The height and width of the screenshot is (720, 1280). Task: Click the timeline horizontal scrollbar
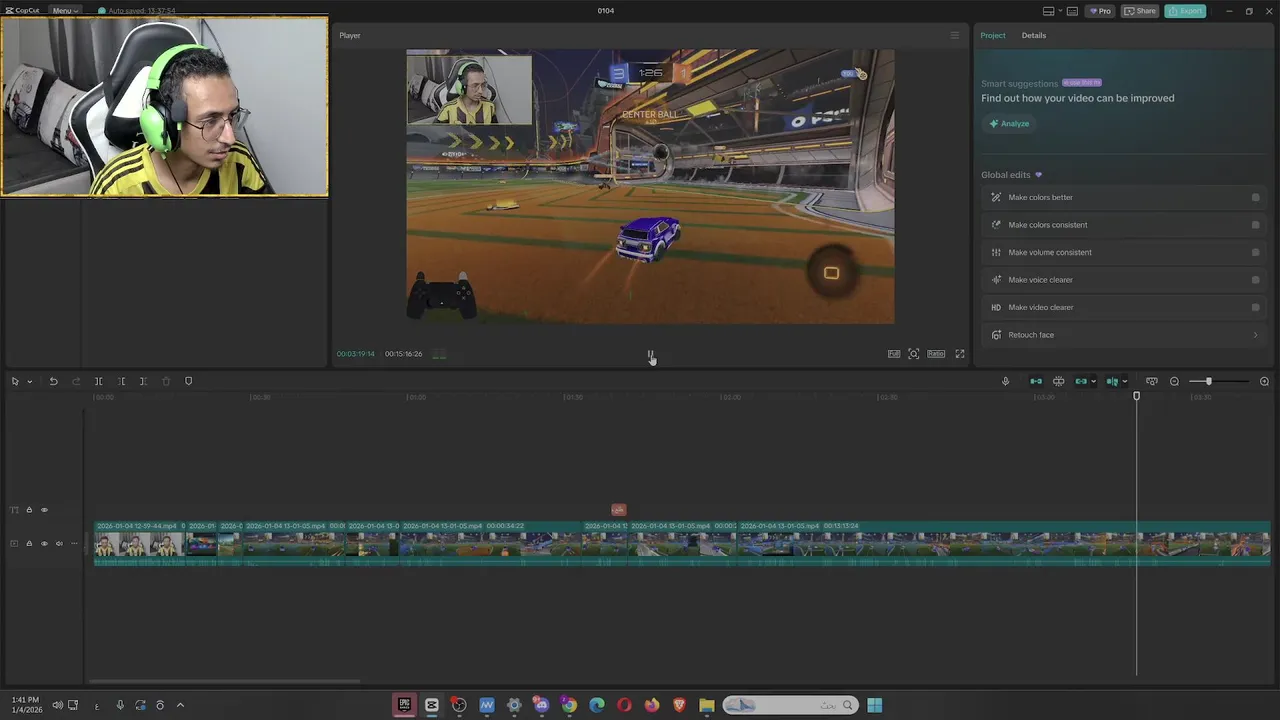225,682
